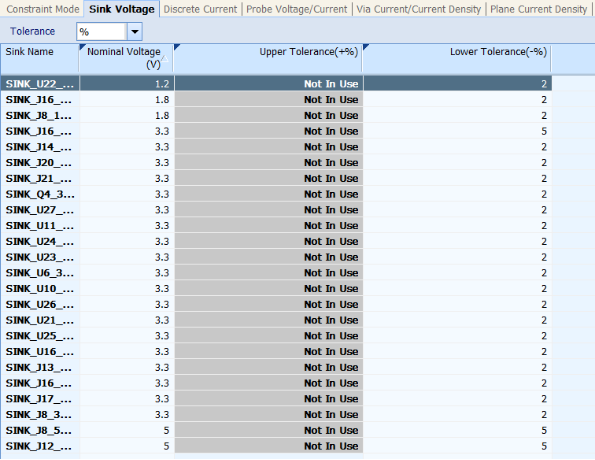Screen dimensions: 595x460
Task: Click Not In Use cell for SINK_J20
Action: (x=269, y=162)
